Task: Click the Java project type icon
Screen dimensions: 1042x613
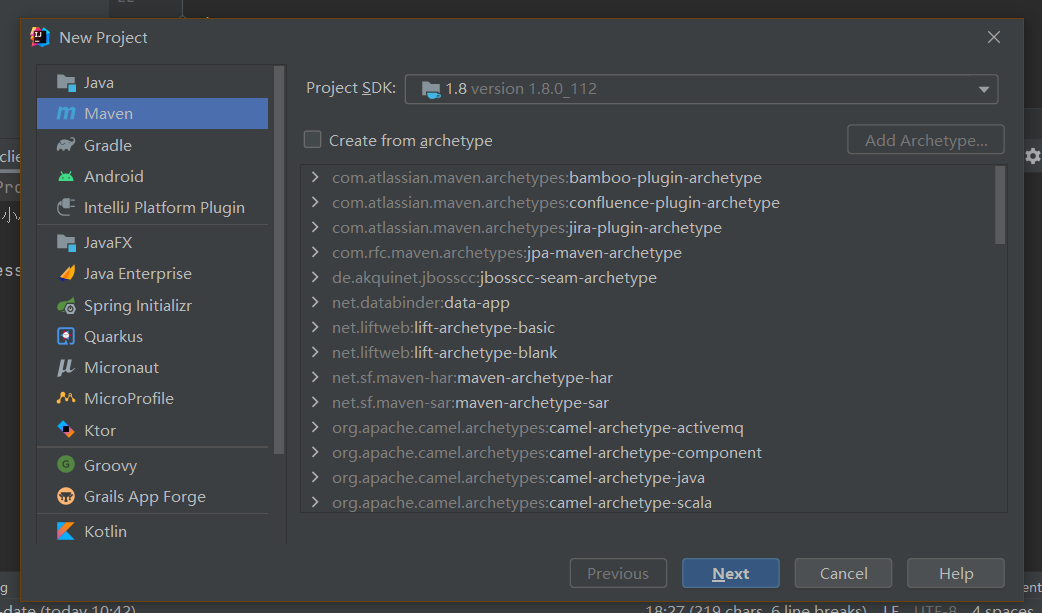Action: pyautogui.click(x=66, y=82)
